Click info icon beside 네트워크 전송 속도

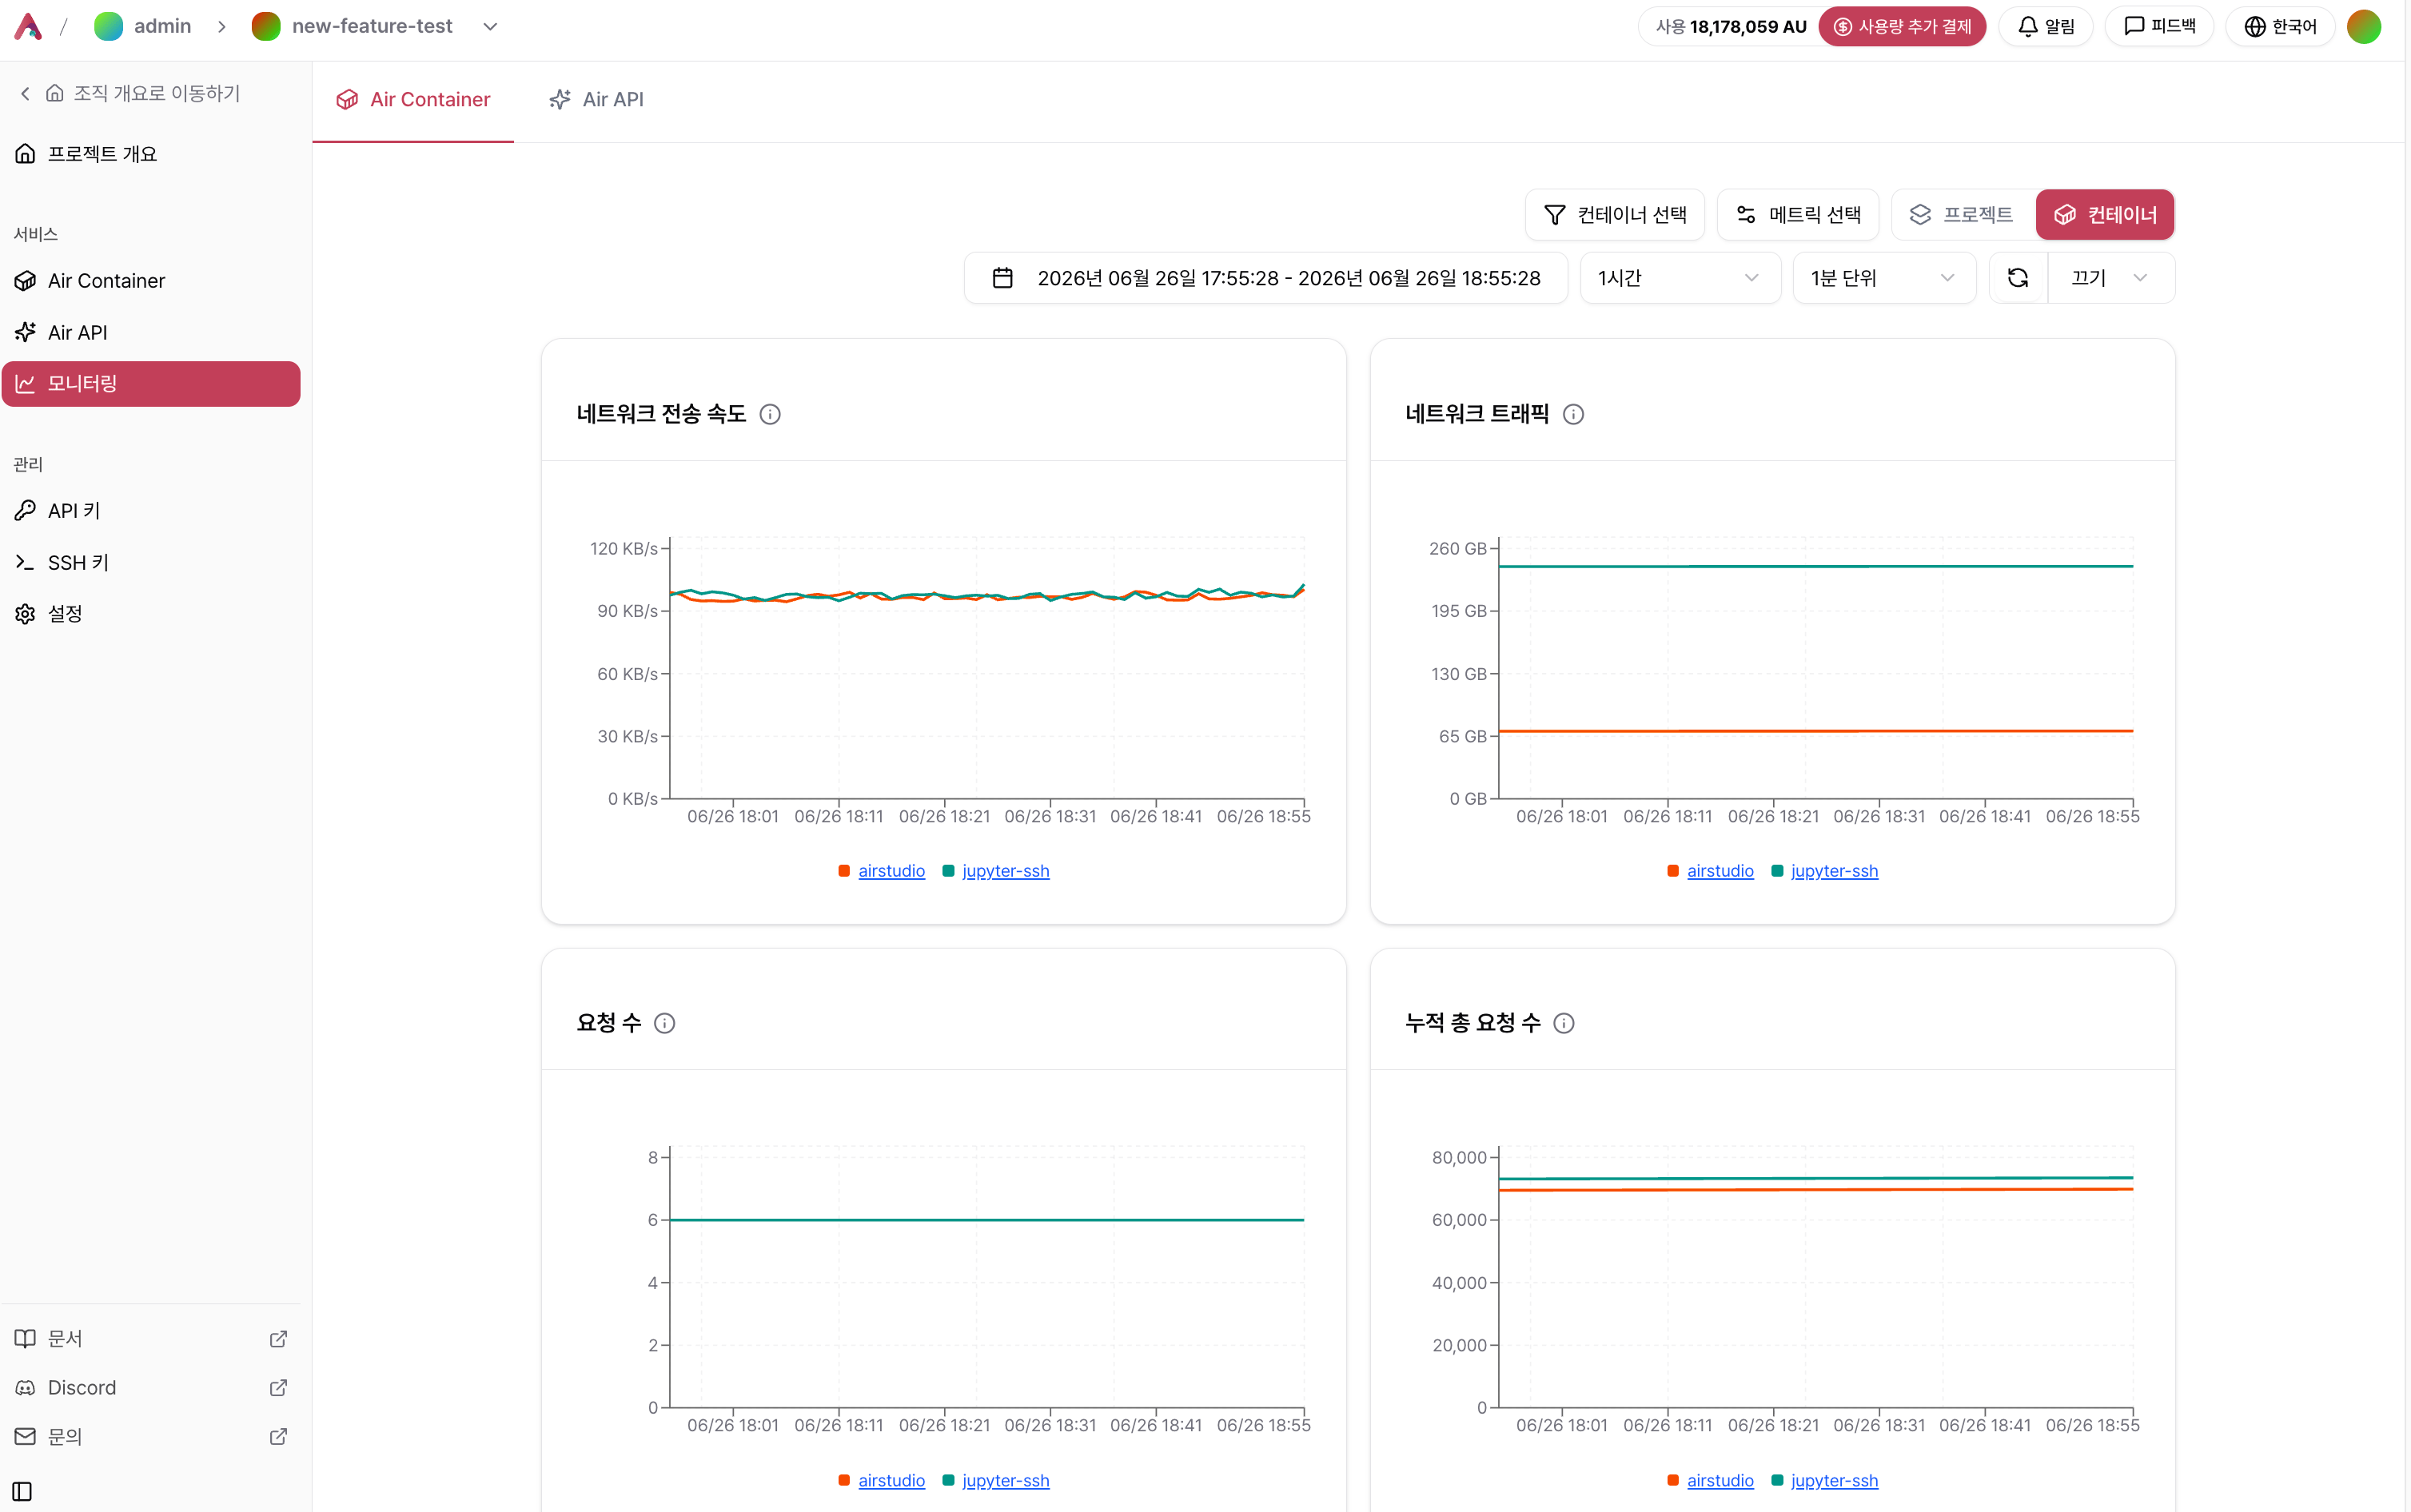[770, 414]
